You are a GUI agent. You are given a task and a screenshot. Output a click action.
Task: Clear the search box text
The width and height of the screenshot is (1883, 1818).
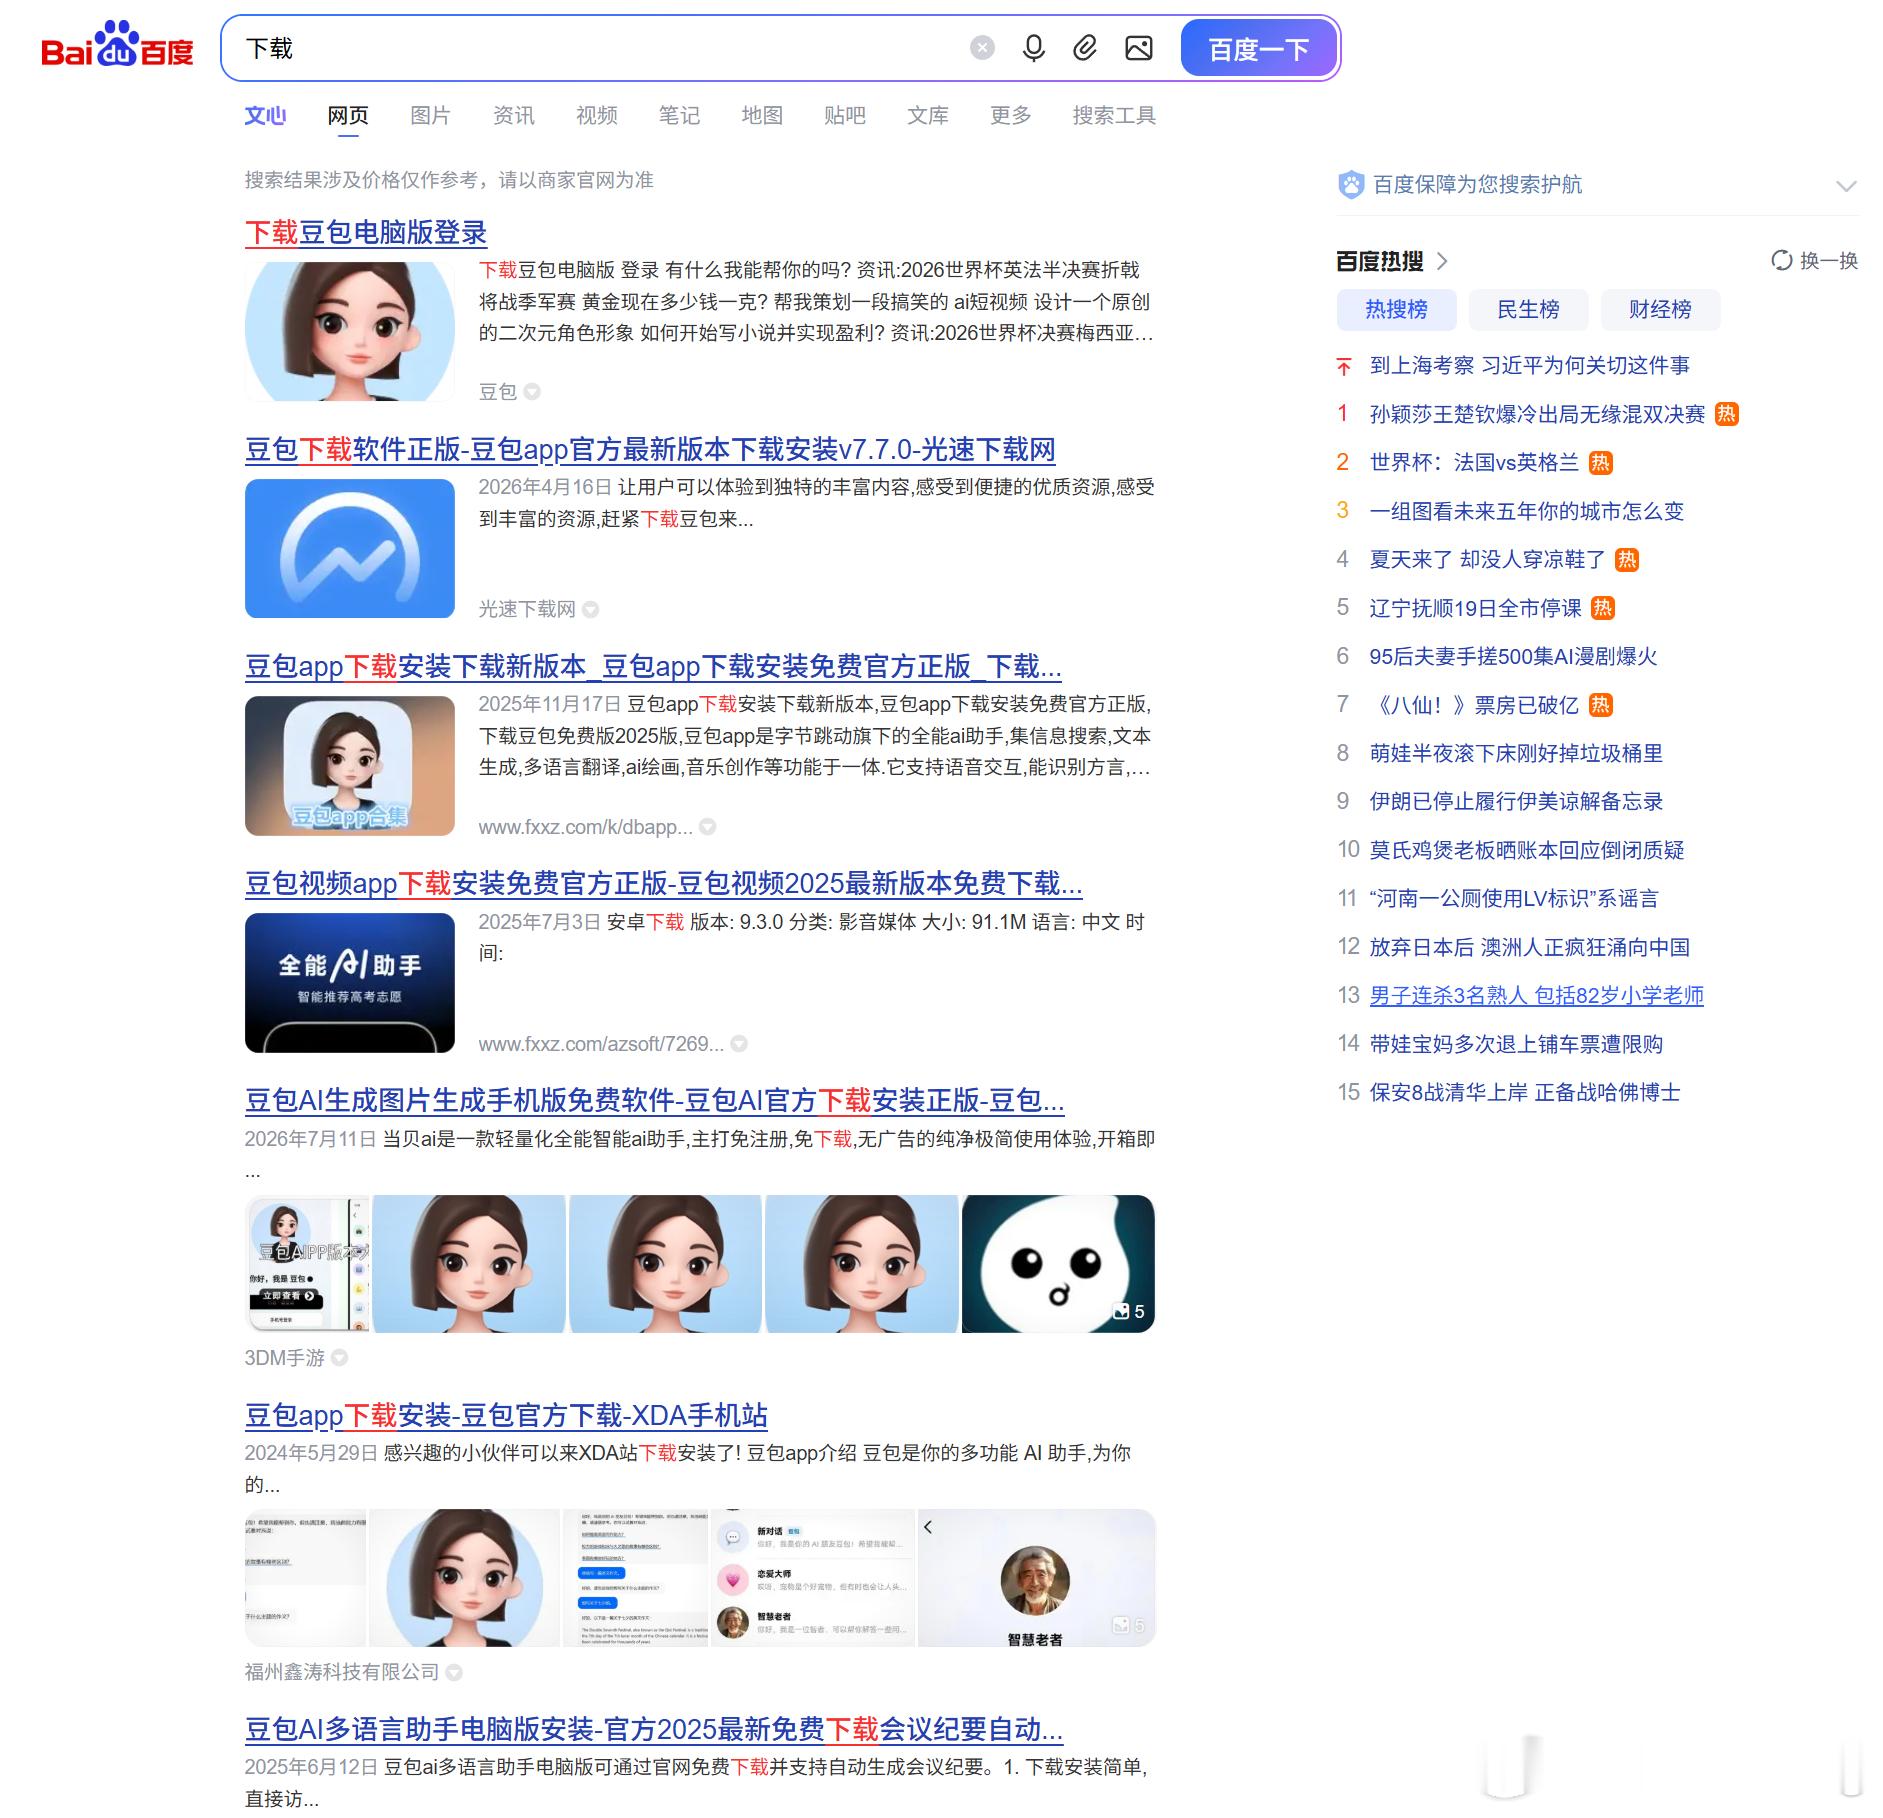click(x=983, y=48)
